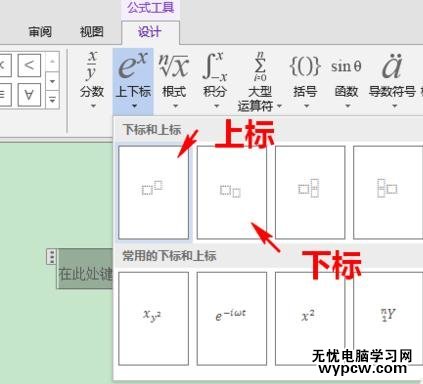423x384 pixels.
Task: Switch to the View (视图) tab
Action: (92, 32)
